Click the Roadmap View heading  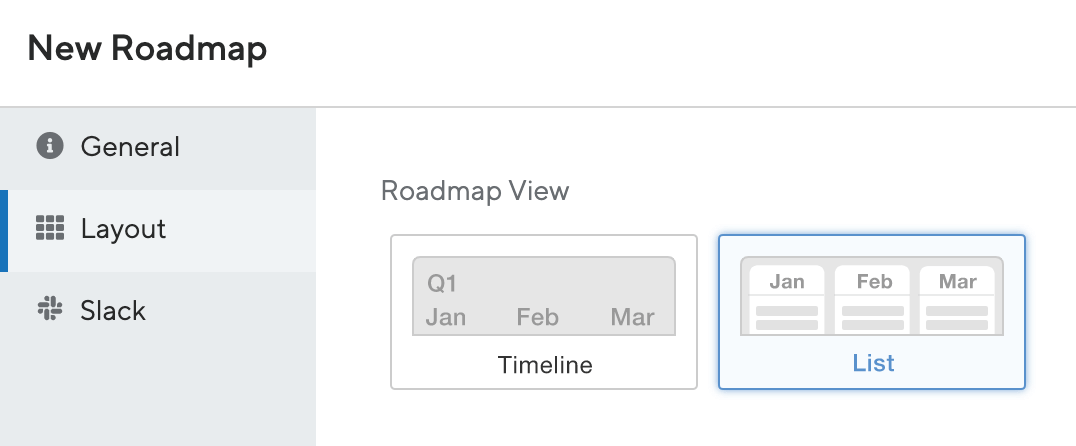[475, 190]
